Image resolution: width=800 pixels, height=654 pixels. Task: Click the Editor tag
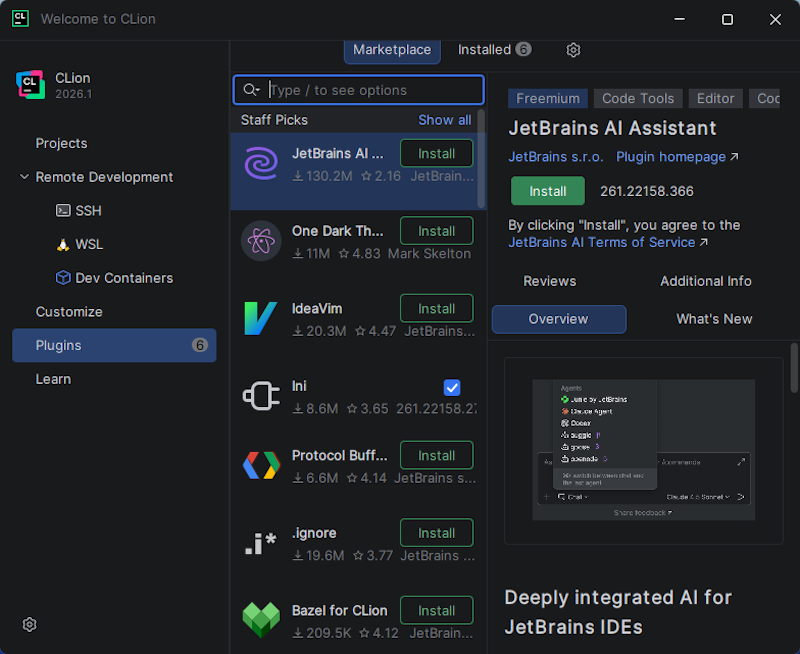(x=715, y=98)
